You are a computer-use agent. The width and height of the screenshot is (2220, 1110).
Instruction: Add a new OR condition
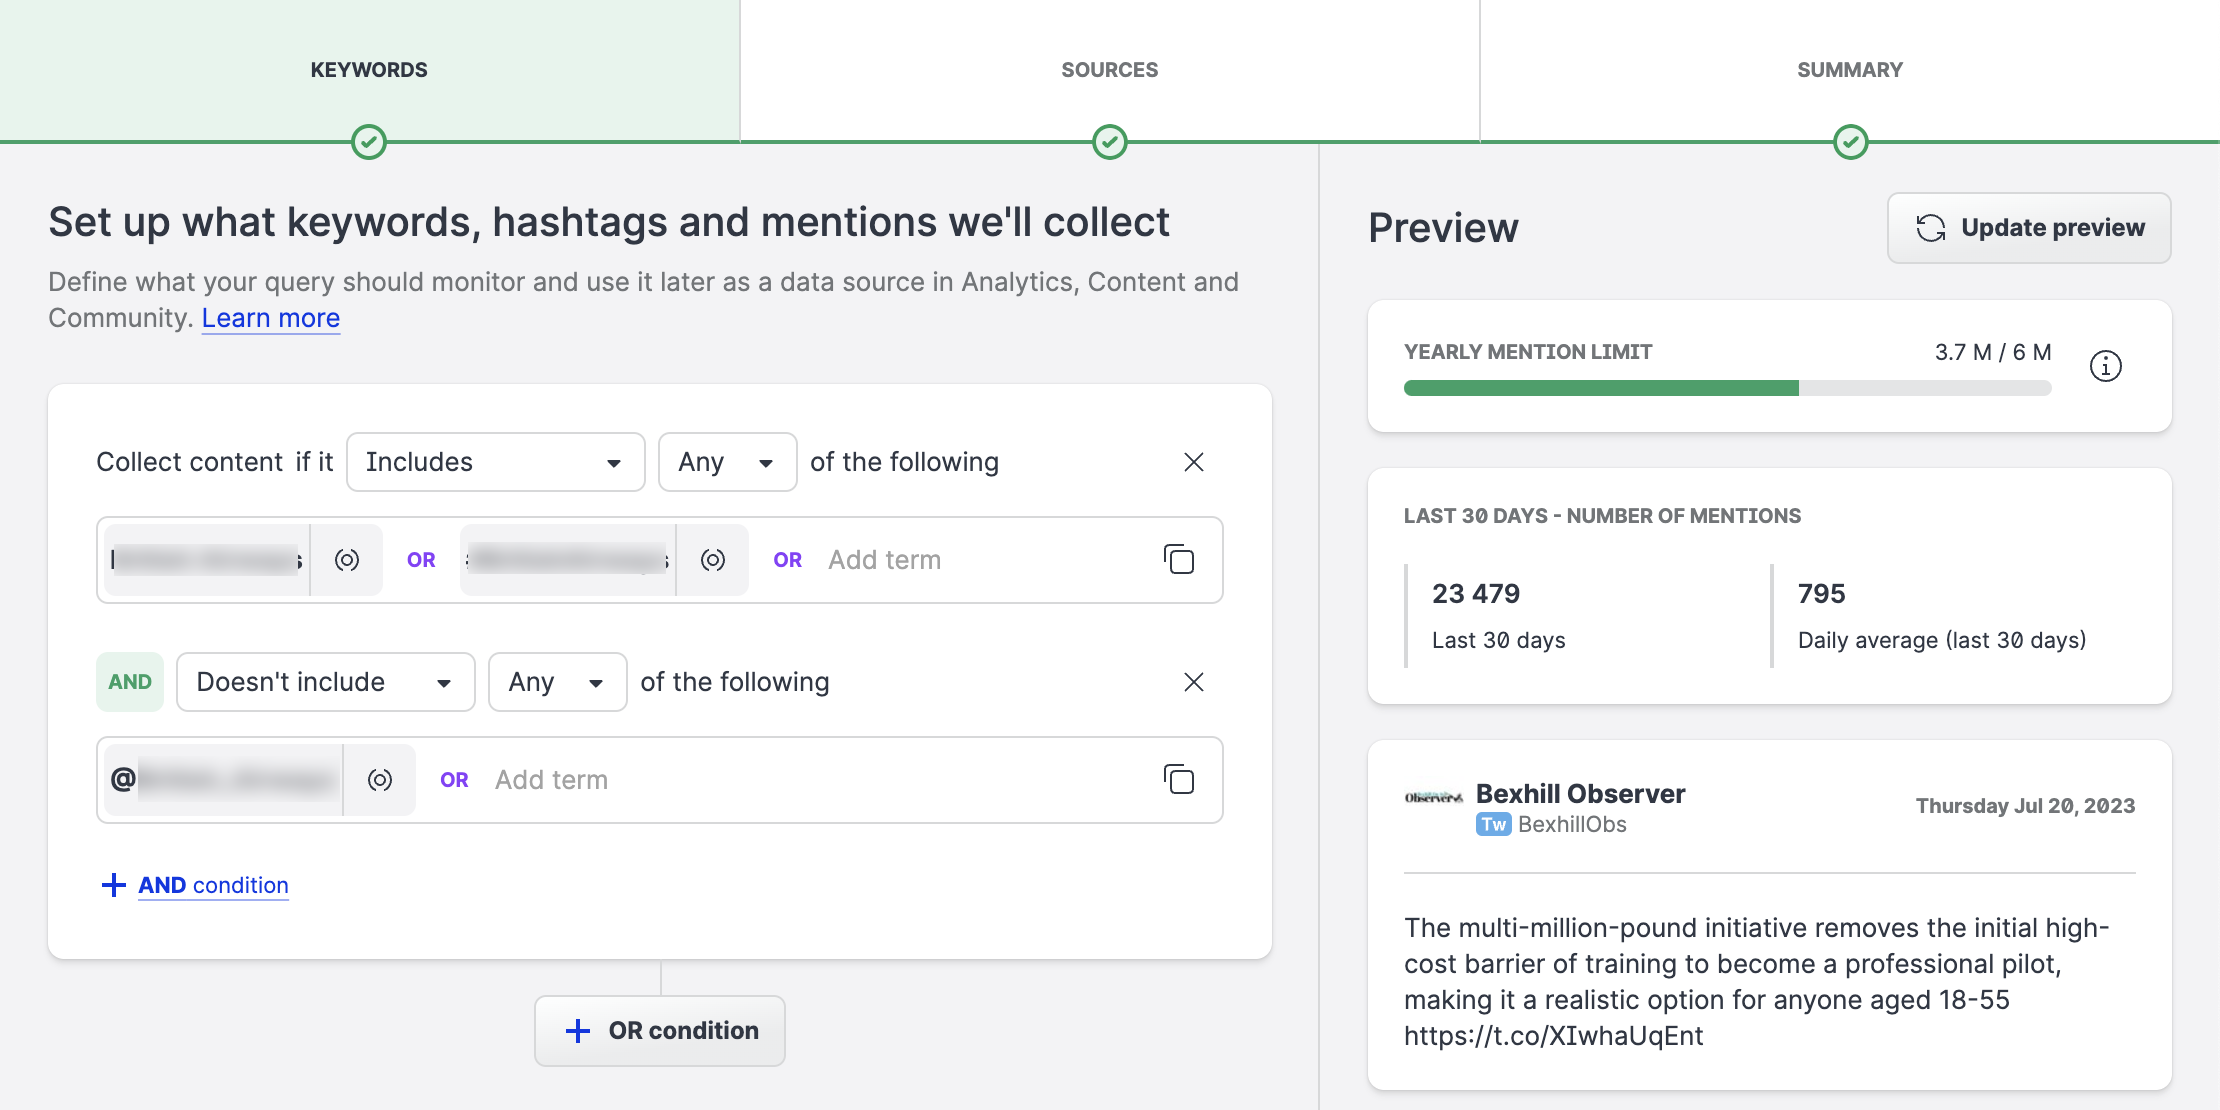(x=660, y=1031)
